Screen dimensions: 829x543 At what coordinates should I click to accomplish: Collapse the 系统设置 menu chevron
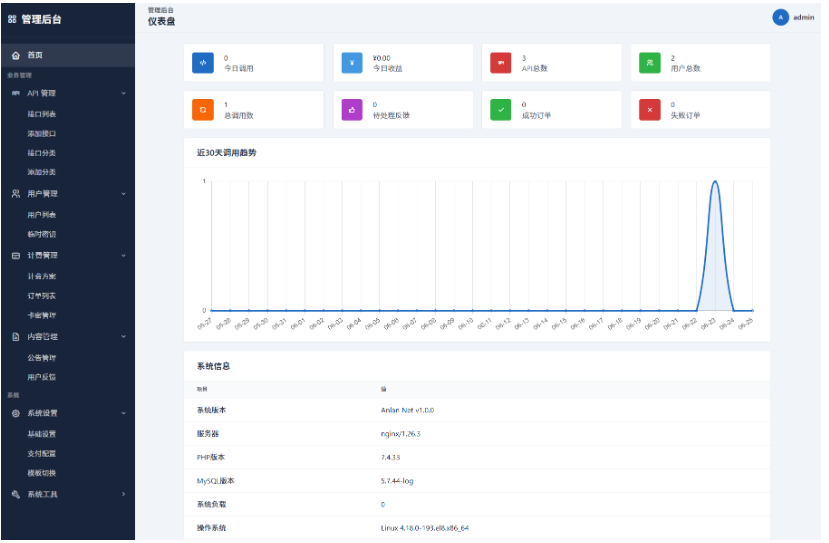(124, 413)
